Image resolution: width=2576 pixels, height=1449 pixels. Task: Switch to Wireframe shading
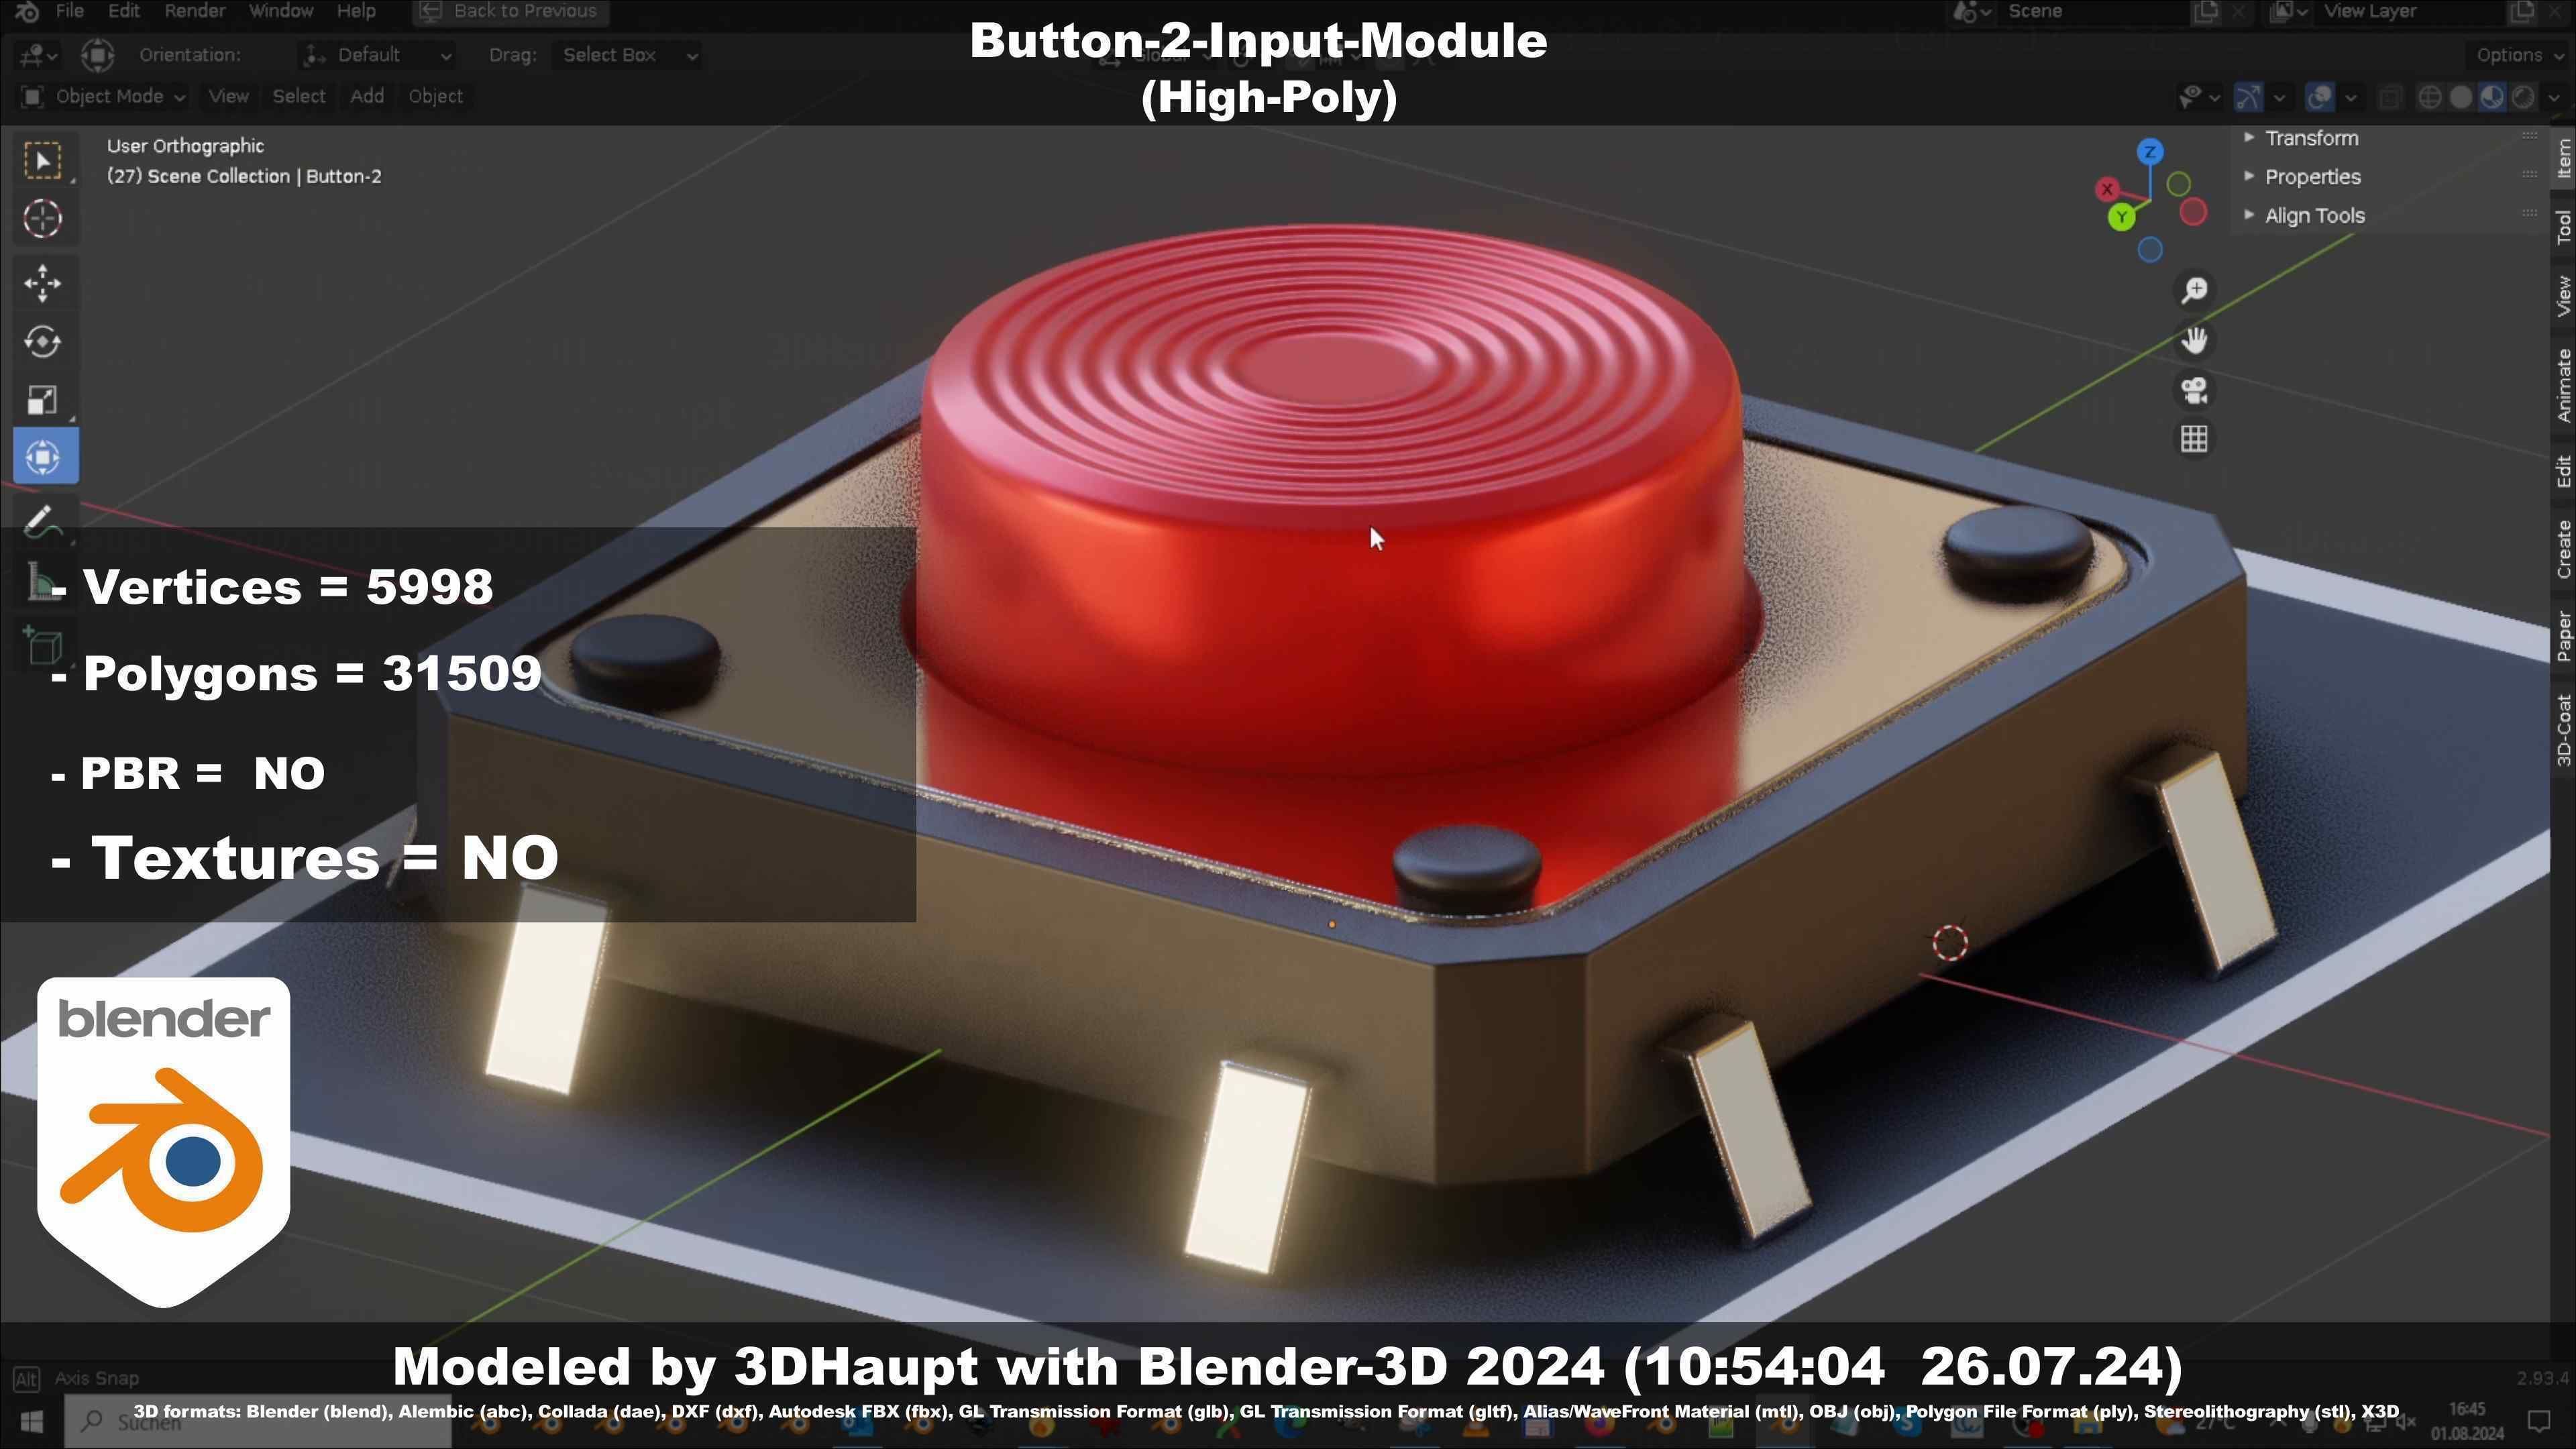pyautogui.click(x=2429, y=97)
